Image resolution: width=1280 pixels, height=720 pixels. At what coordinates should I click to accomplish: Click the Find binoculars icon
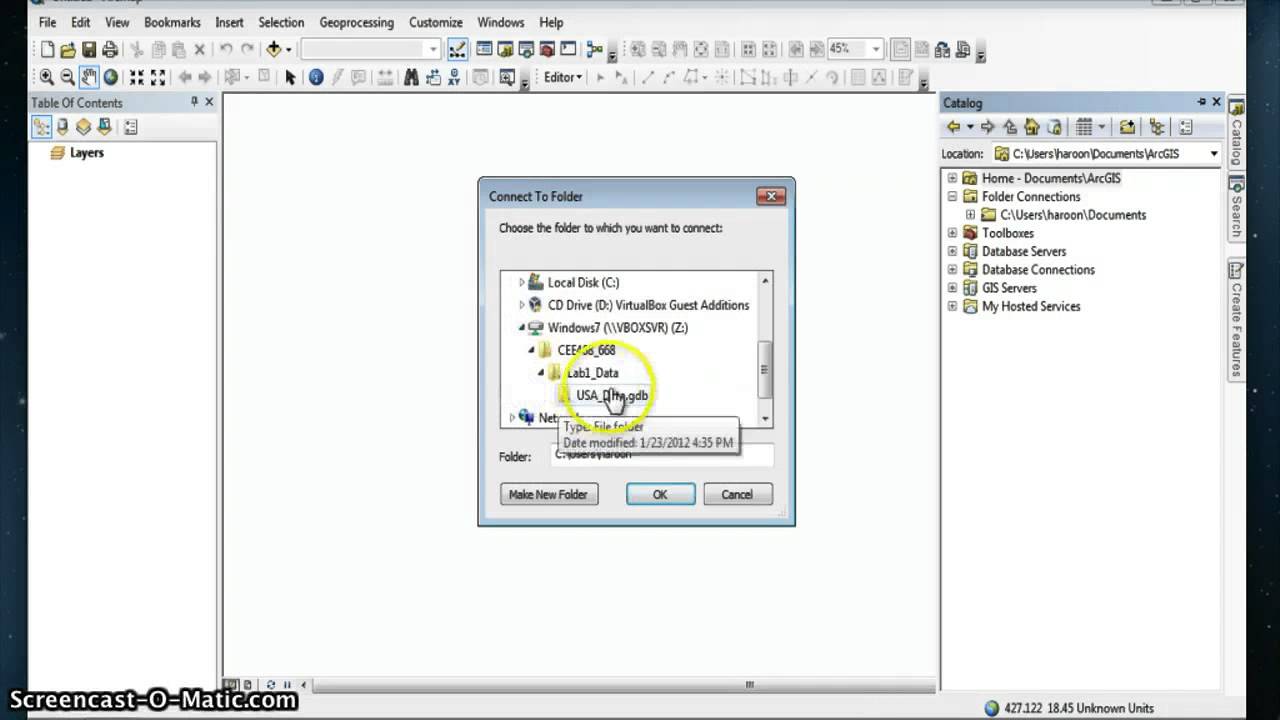(411, 77)
